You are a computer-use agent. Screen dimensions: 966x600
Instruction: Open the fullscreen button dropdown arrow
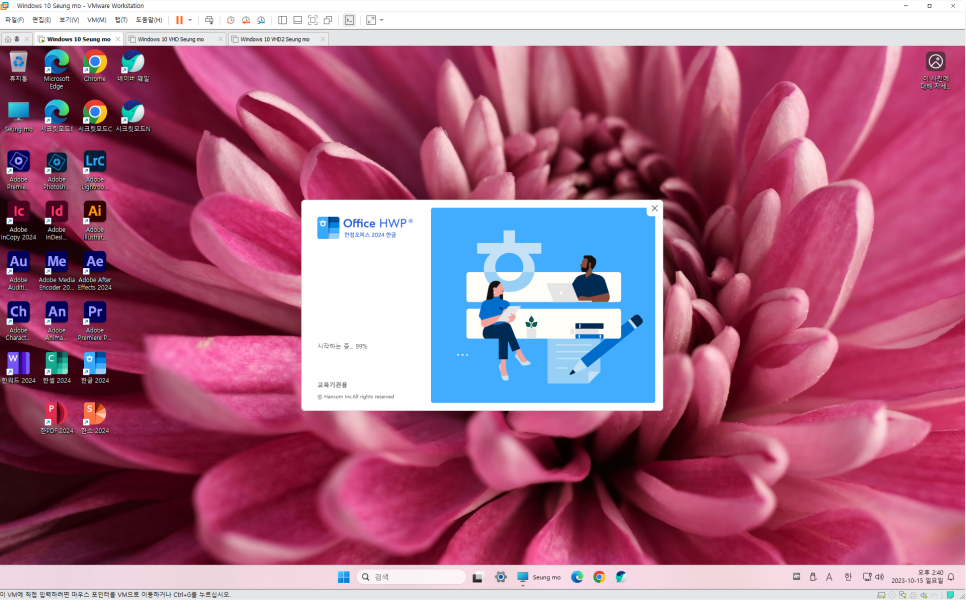381,20
